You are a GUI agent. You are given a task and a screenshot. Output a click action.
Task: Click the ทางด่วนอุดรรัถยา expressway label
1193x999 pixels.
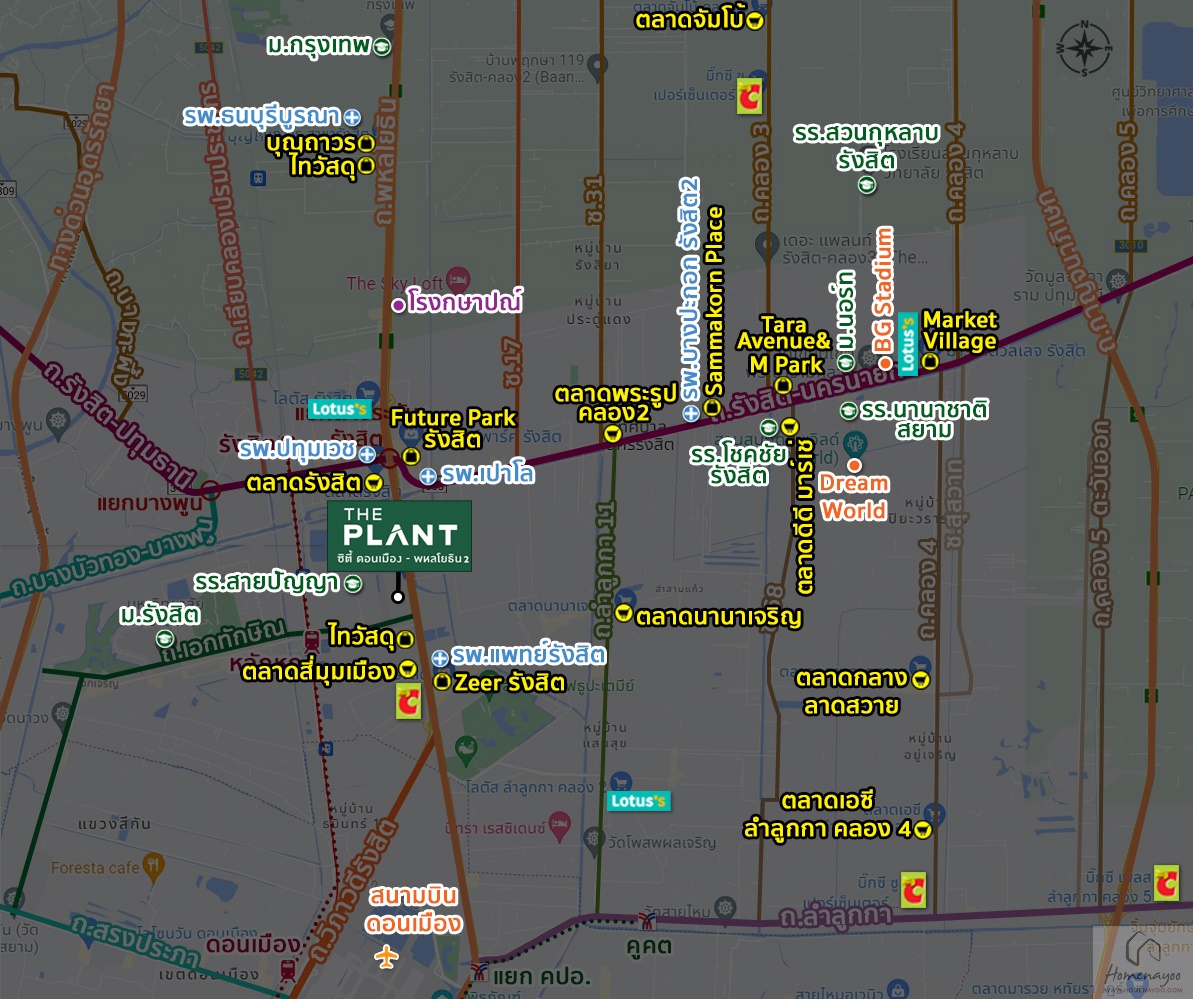(81, 177)
